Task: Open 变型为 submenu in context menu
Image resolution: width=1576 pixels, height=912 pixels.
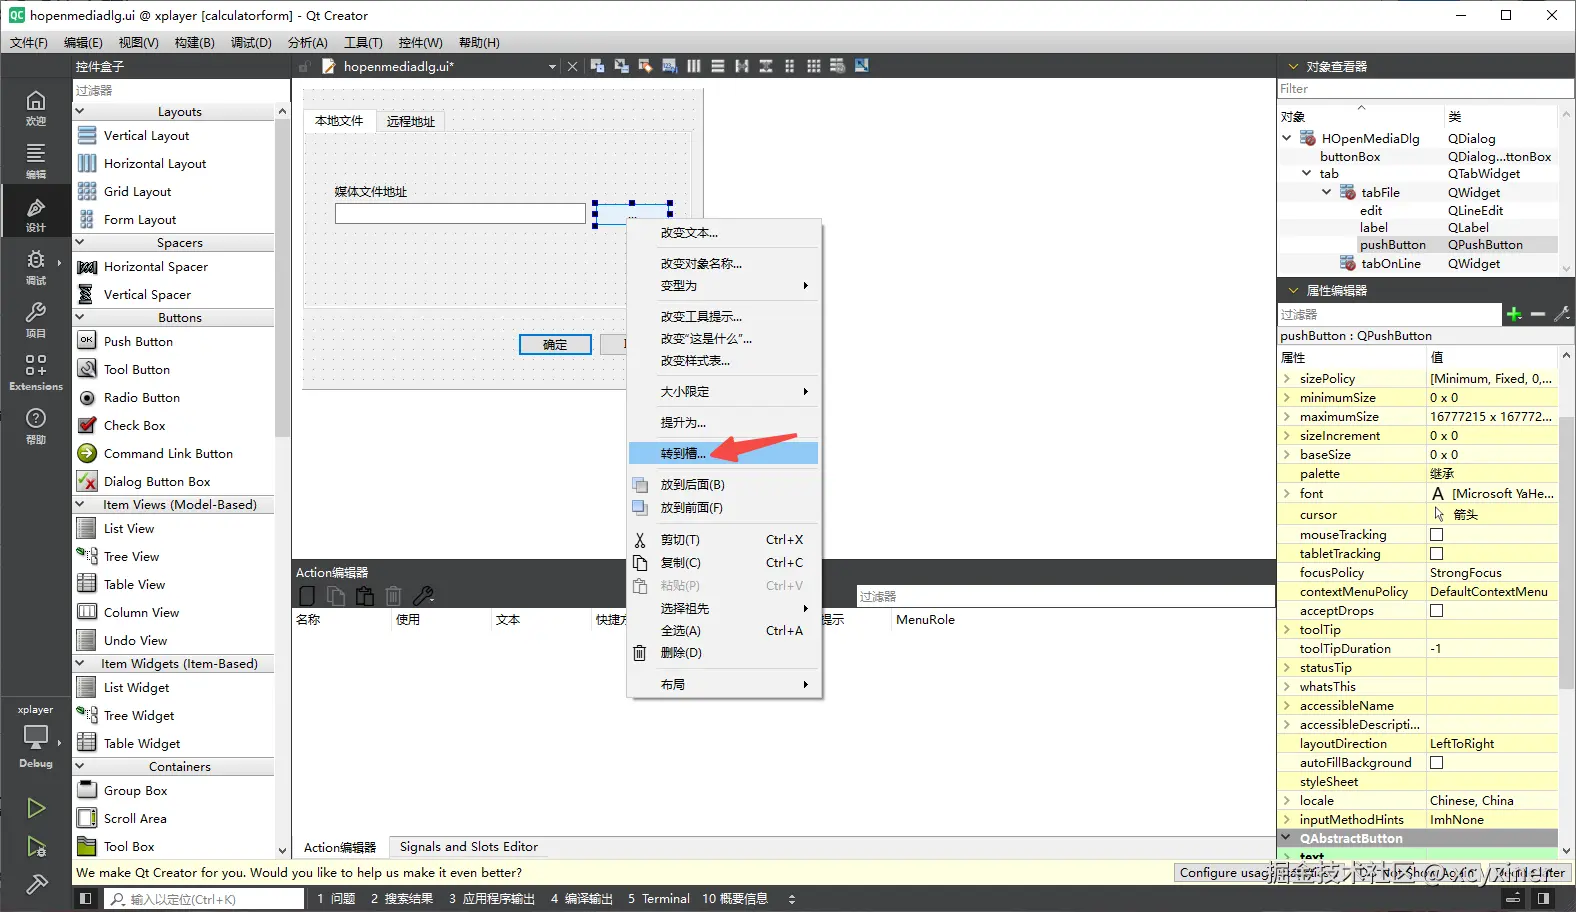Action: pos(724,286)
